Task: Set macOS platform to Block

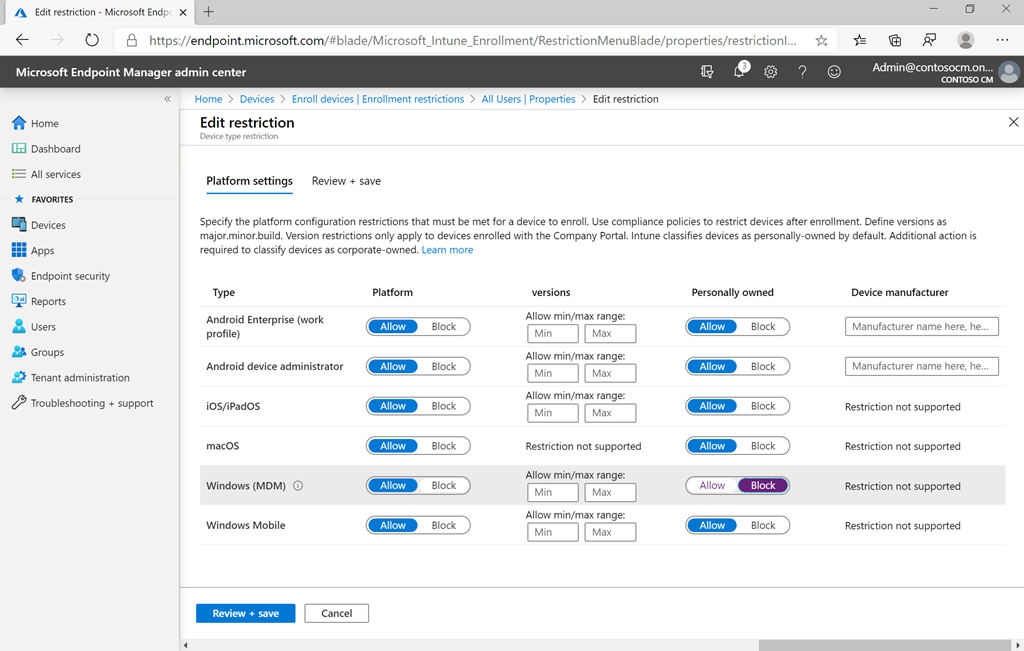Action: point(444,445)
